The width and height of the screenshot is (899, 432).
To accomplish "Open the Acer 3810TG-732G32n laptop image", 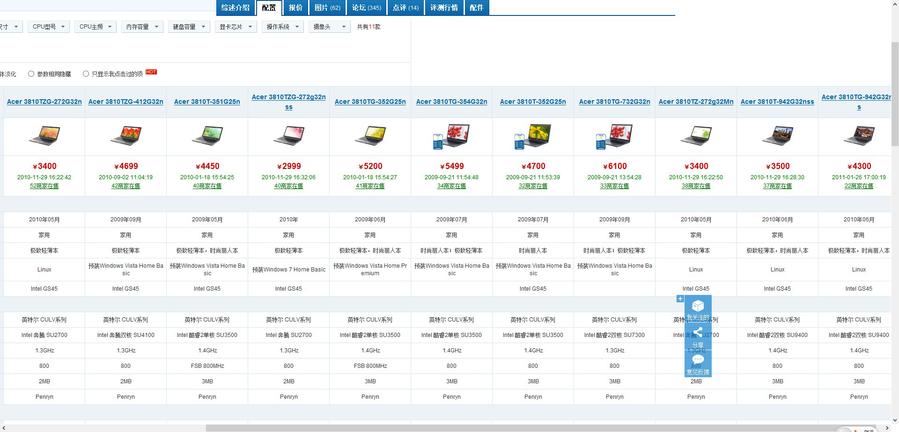I will tap(614, 135).
